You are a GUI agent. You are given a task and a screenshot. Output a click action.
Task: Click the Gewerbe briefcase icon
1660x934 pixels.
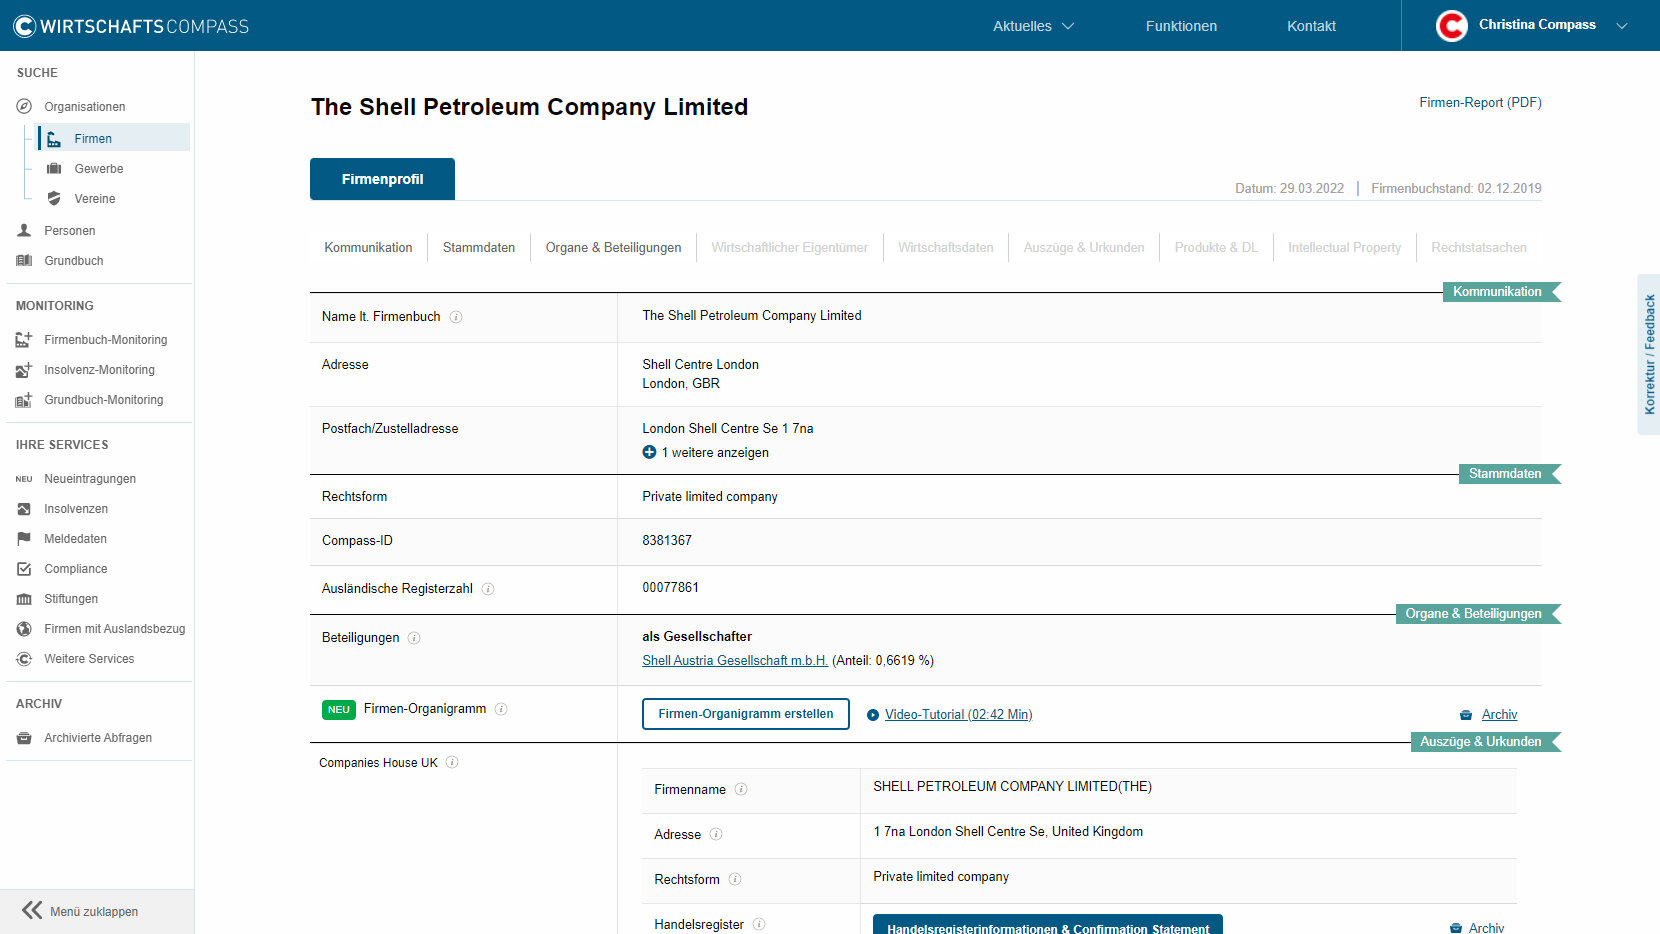54,169
